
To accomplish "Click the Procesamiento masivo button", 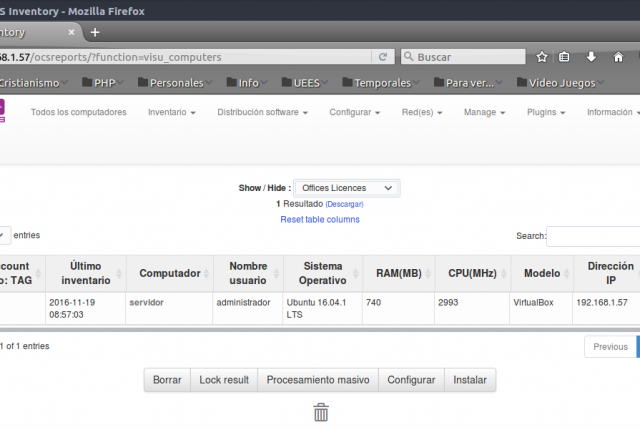I will 318,380.
